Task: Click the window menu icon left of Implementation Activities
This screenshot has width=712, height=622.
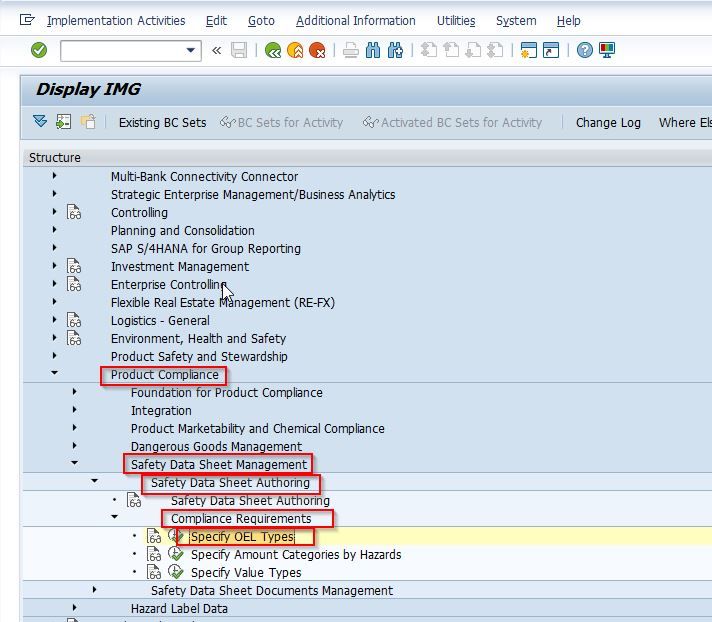Action: tap(27, 20)
